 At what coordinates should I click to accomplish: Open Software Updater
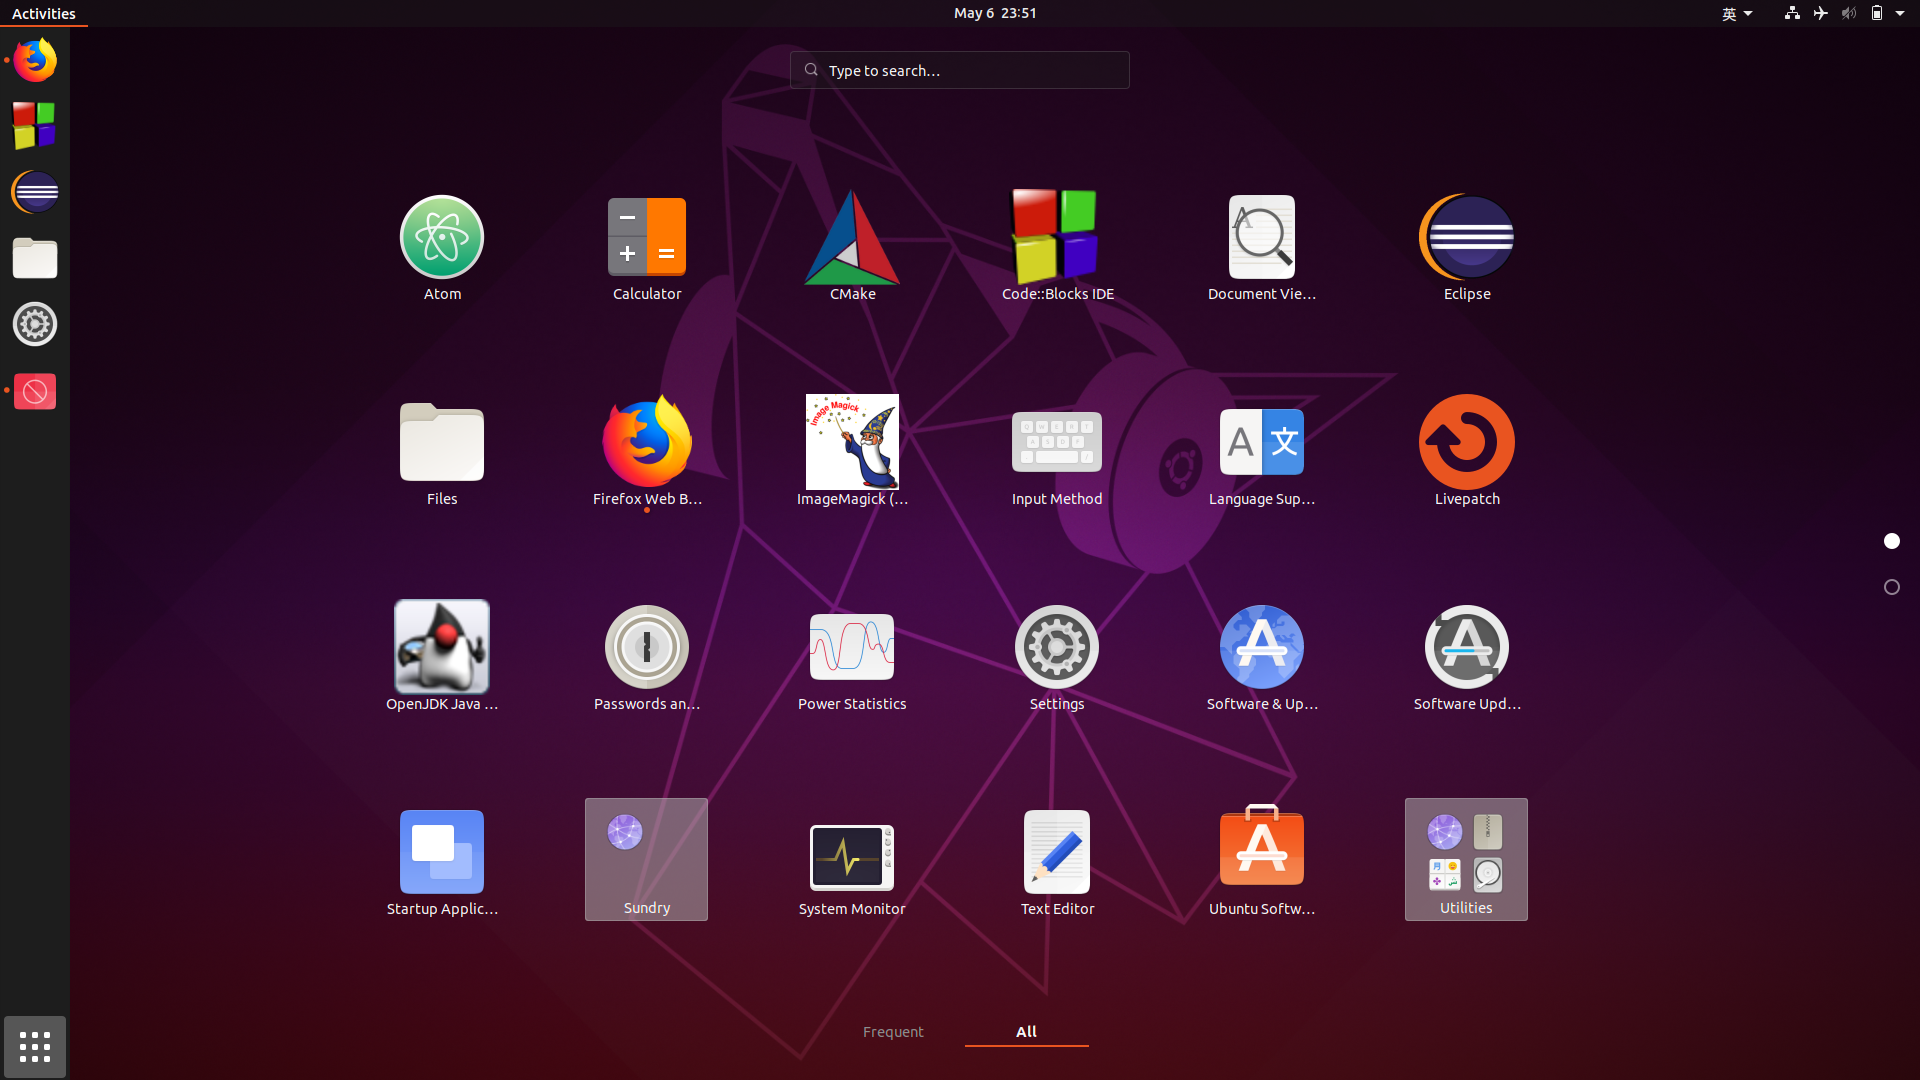[1467, 658]
